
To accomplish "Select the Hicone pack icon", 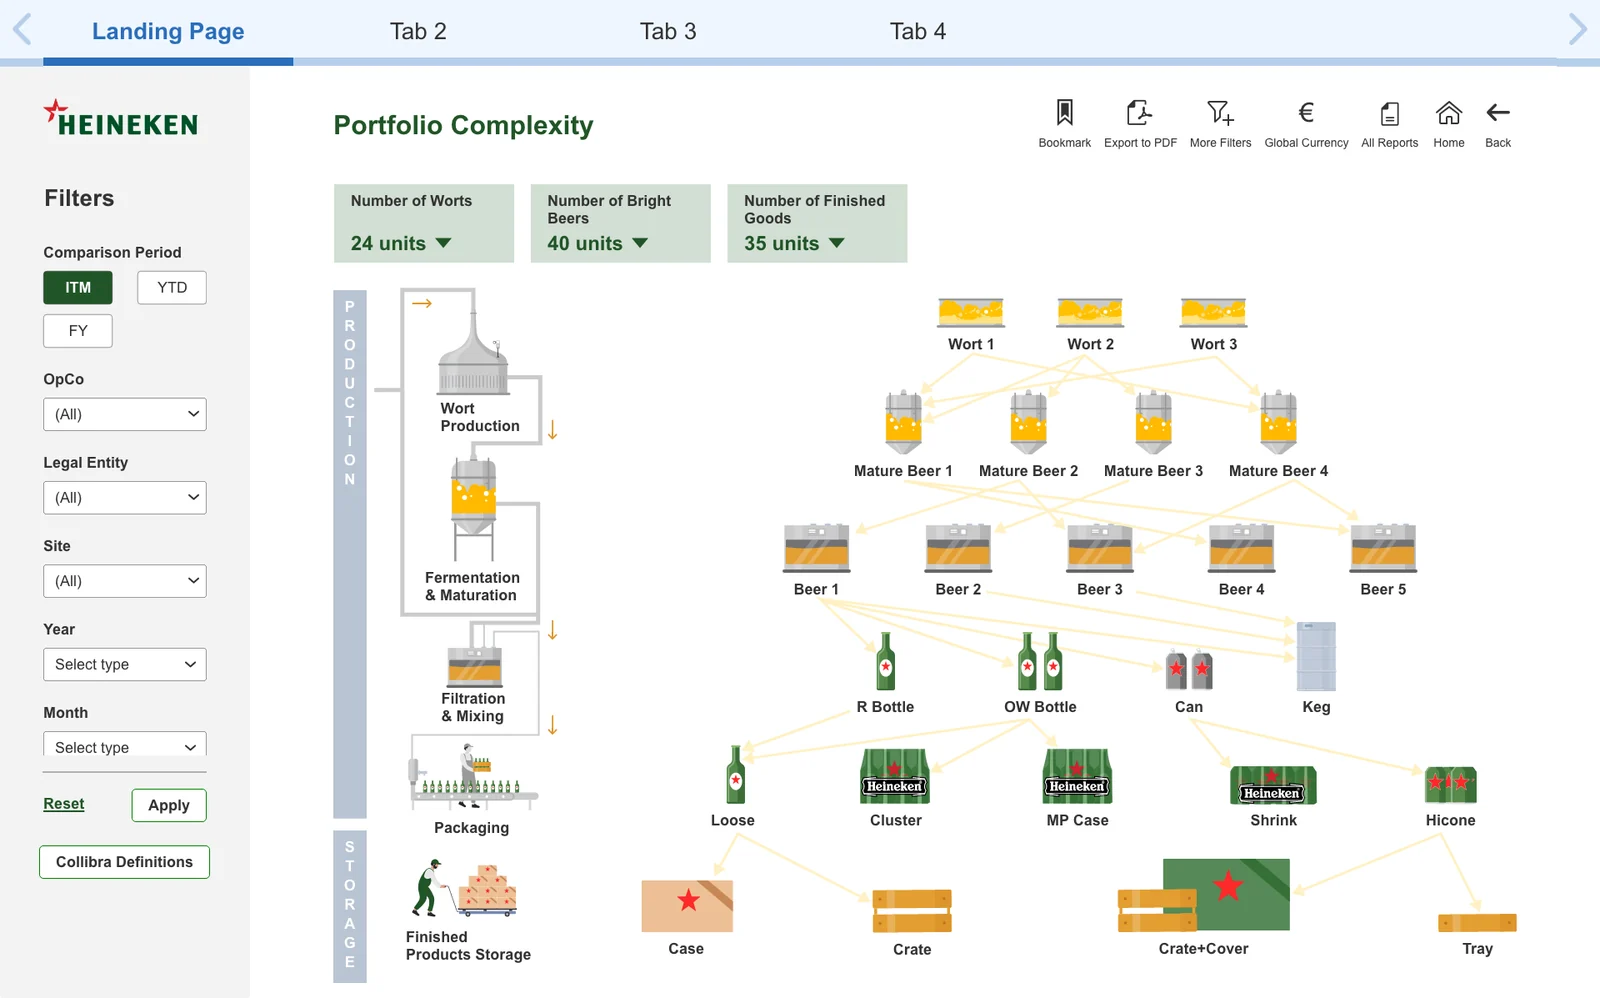I will [1451, 784].
